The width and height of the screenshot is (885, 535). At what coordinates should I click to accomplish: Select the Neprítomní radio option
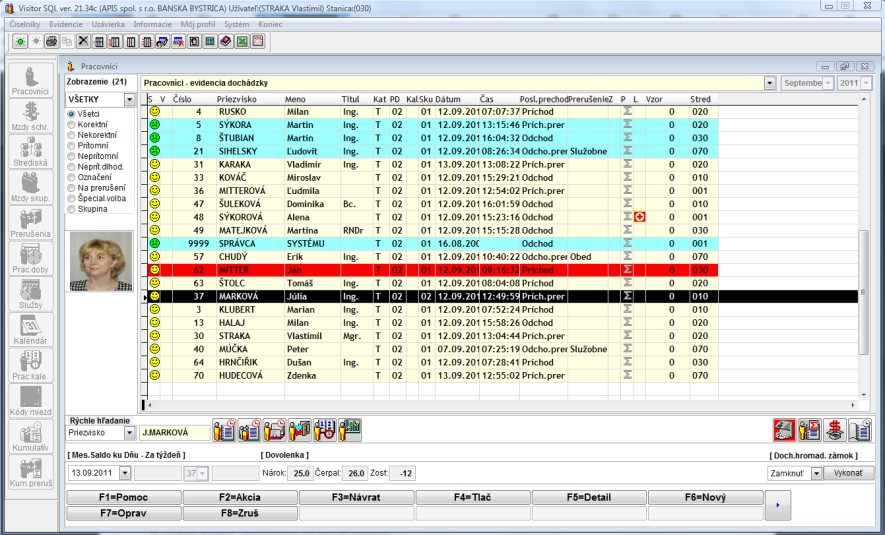pyautogui.click(x=70, y=154)
